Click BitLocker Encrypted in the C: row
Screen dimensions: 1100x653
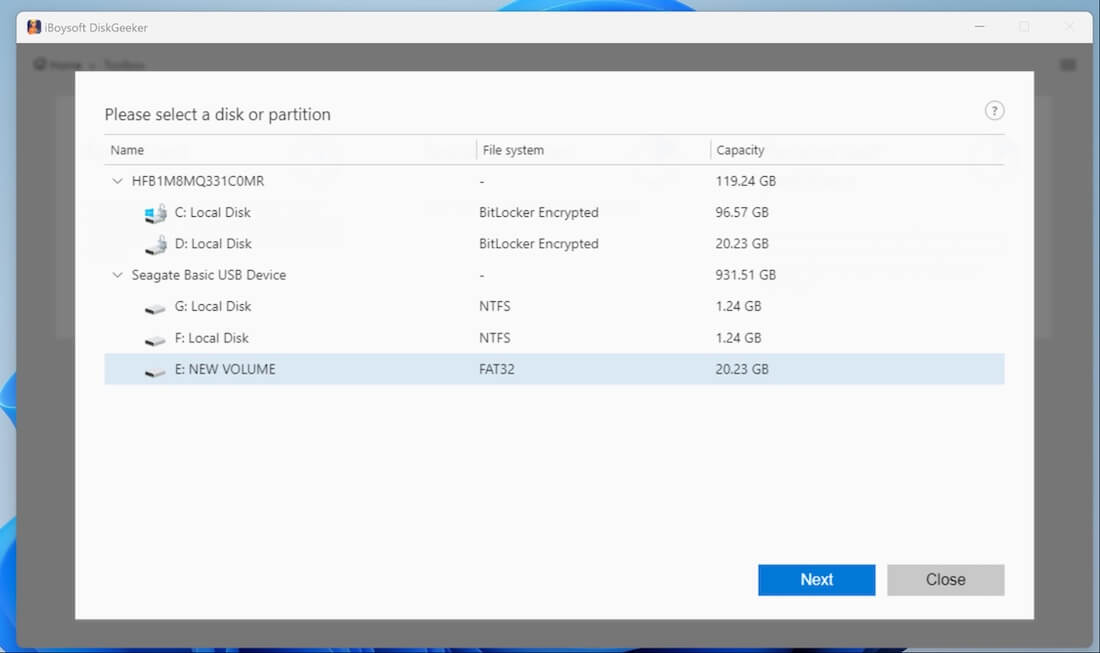point(539,213)
